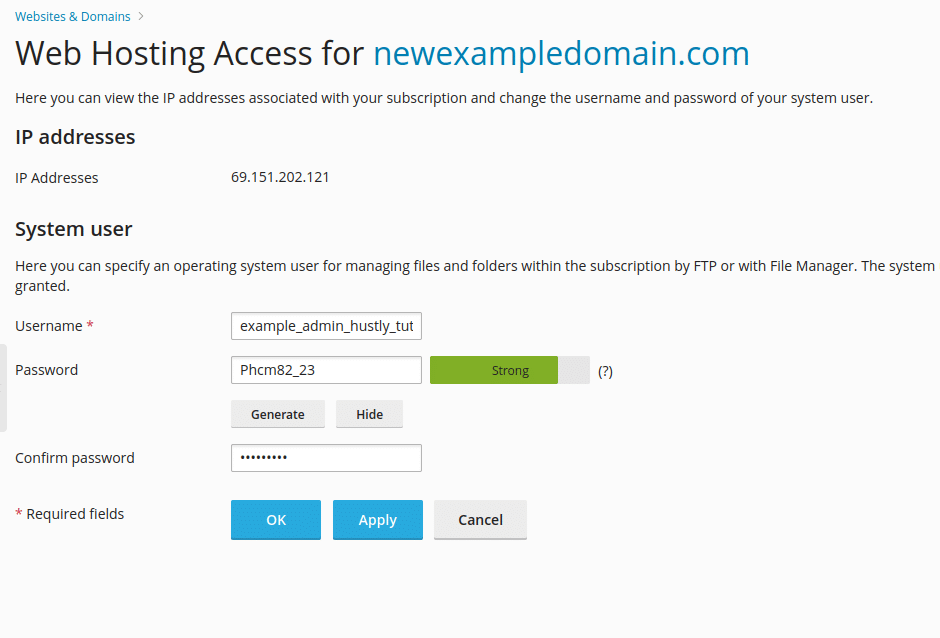Screen dimensions: 940x638
Task: Confirm the changes with OK
Action: click(275, 519)
